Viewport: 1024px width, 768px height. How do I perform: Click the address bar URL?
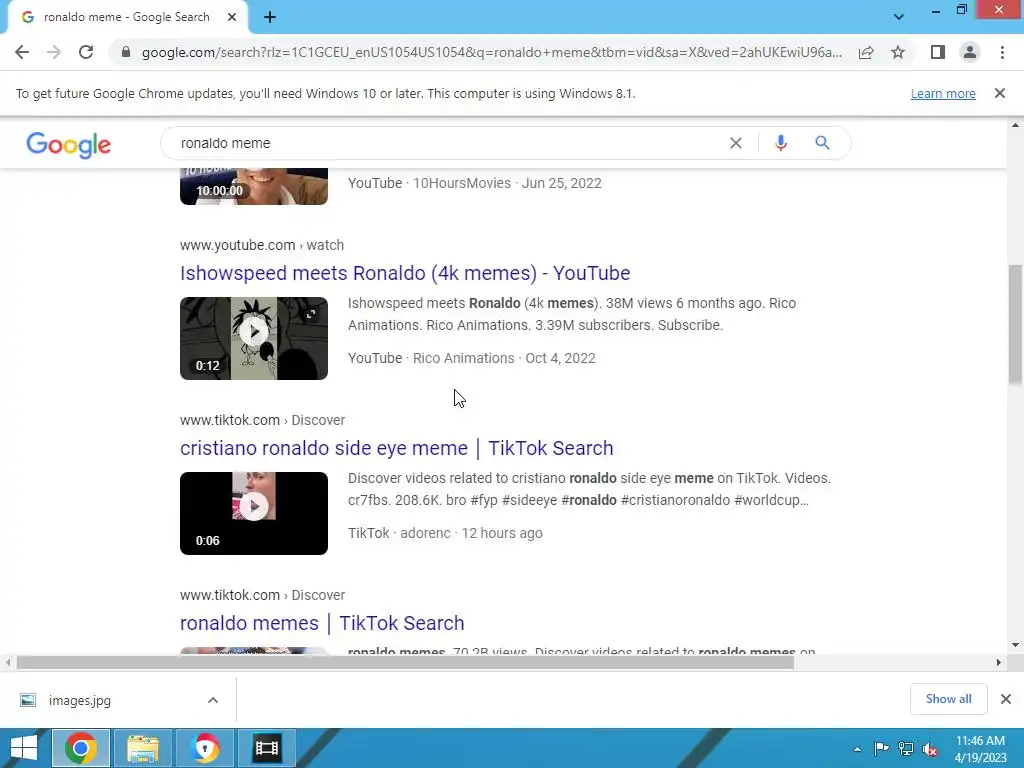pyautogui.click(x=492, y=52)
